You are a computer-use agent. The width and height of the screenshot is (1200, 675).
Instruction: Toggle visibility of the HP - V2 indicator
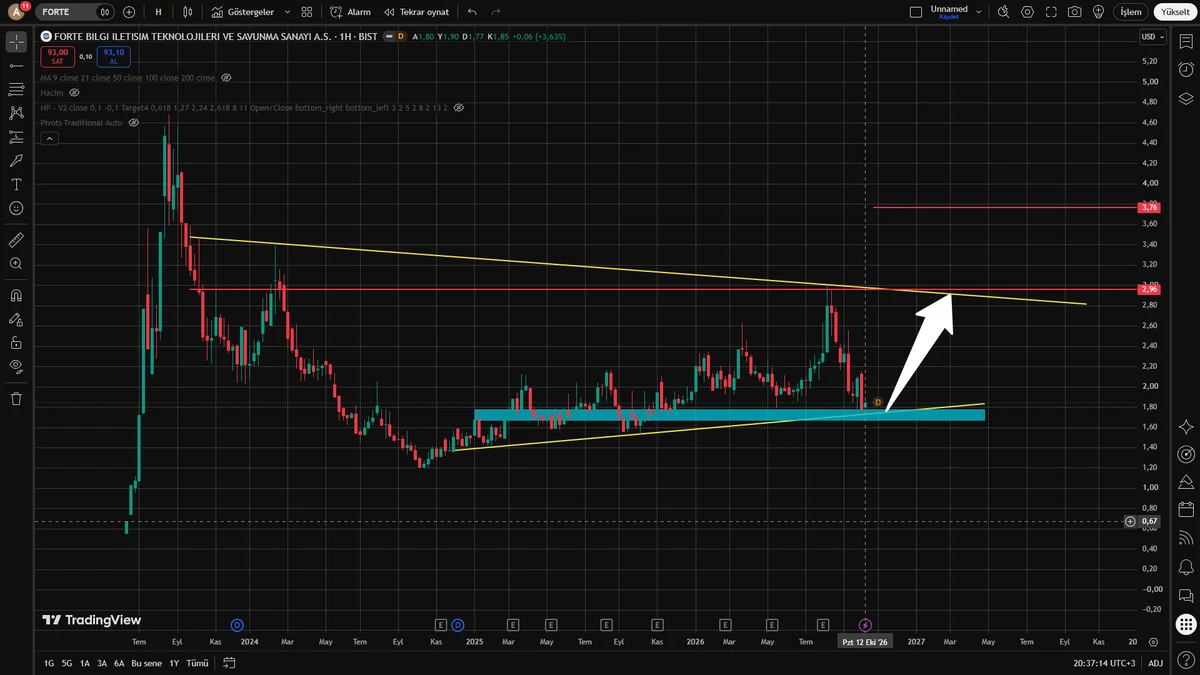[459, 107]
